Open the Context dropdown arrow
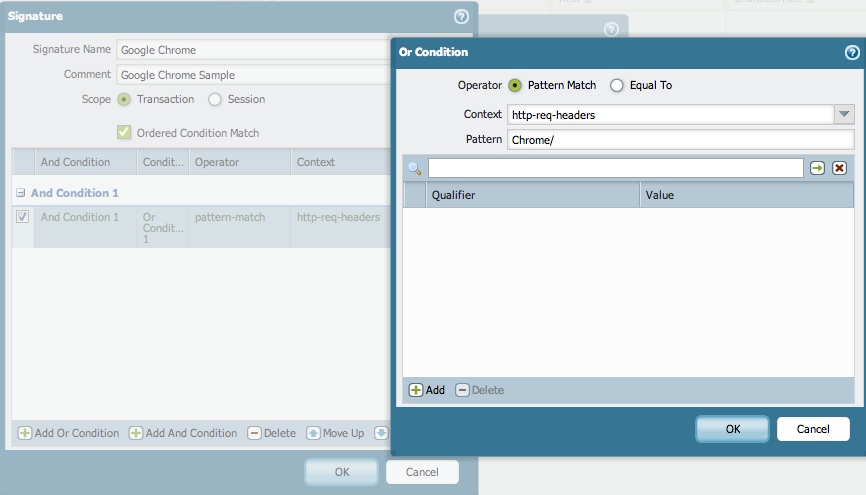The image size is (866, 495). (844, 114)
